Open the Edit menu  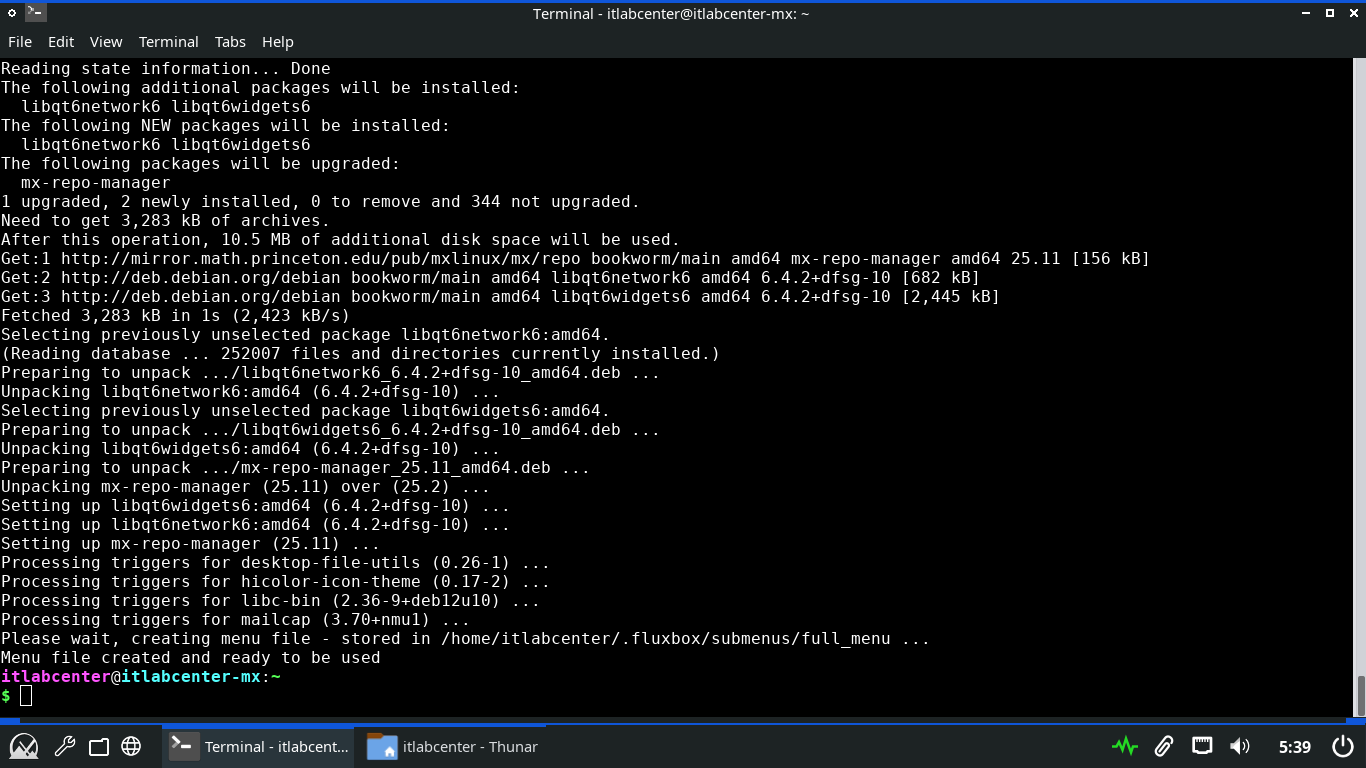61,42
